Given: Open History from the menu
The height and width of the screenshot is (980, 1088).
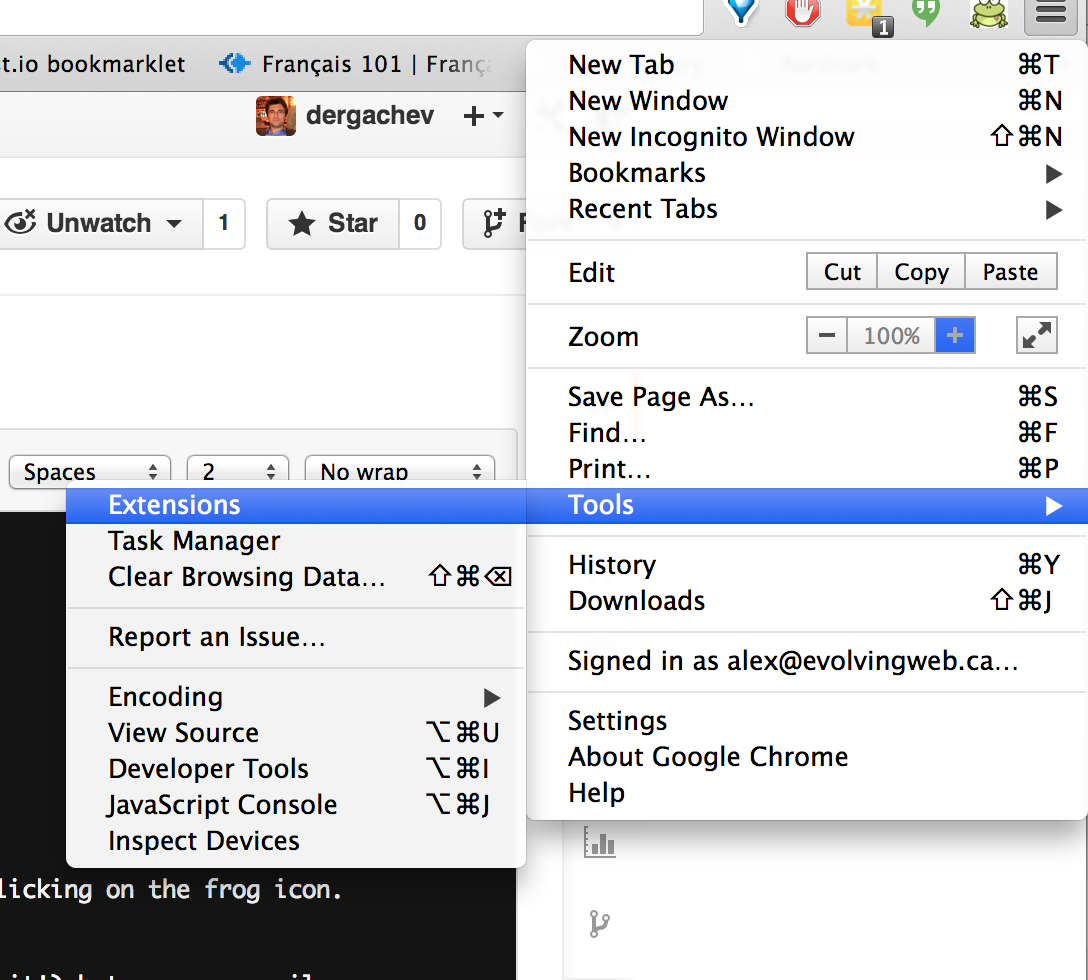Looking at the screenshot, I should [x=807, y=565].
